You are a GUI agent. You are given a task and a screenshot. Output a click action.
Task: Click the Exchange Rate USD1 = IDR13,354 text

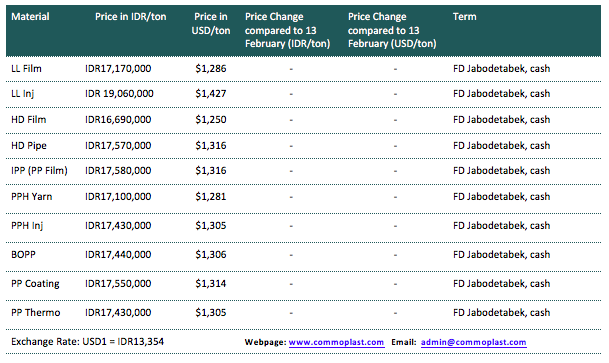(x=87, y=342)
